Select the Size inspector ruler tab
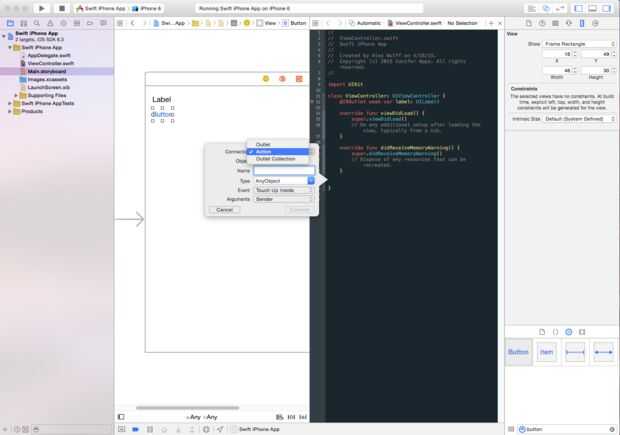The width and height of the screenshot is (620, 435). pos(582,23)
